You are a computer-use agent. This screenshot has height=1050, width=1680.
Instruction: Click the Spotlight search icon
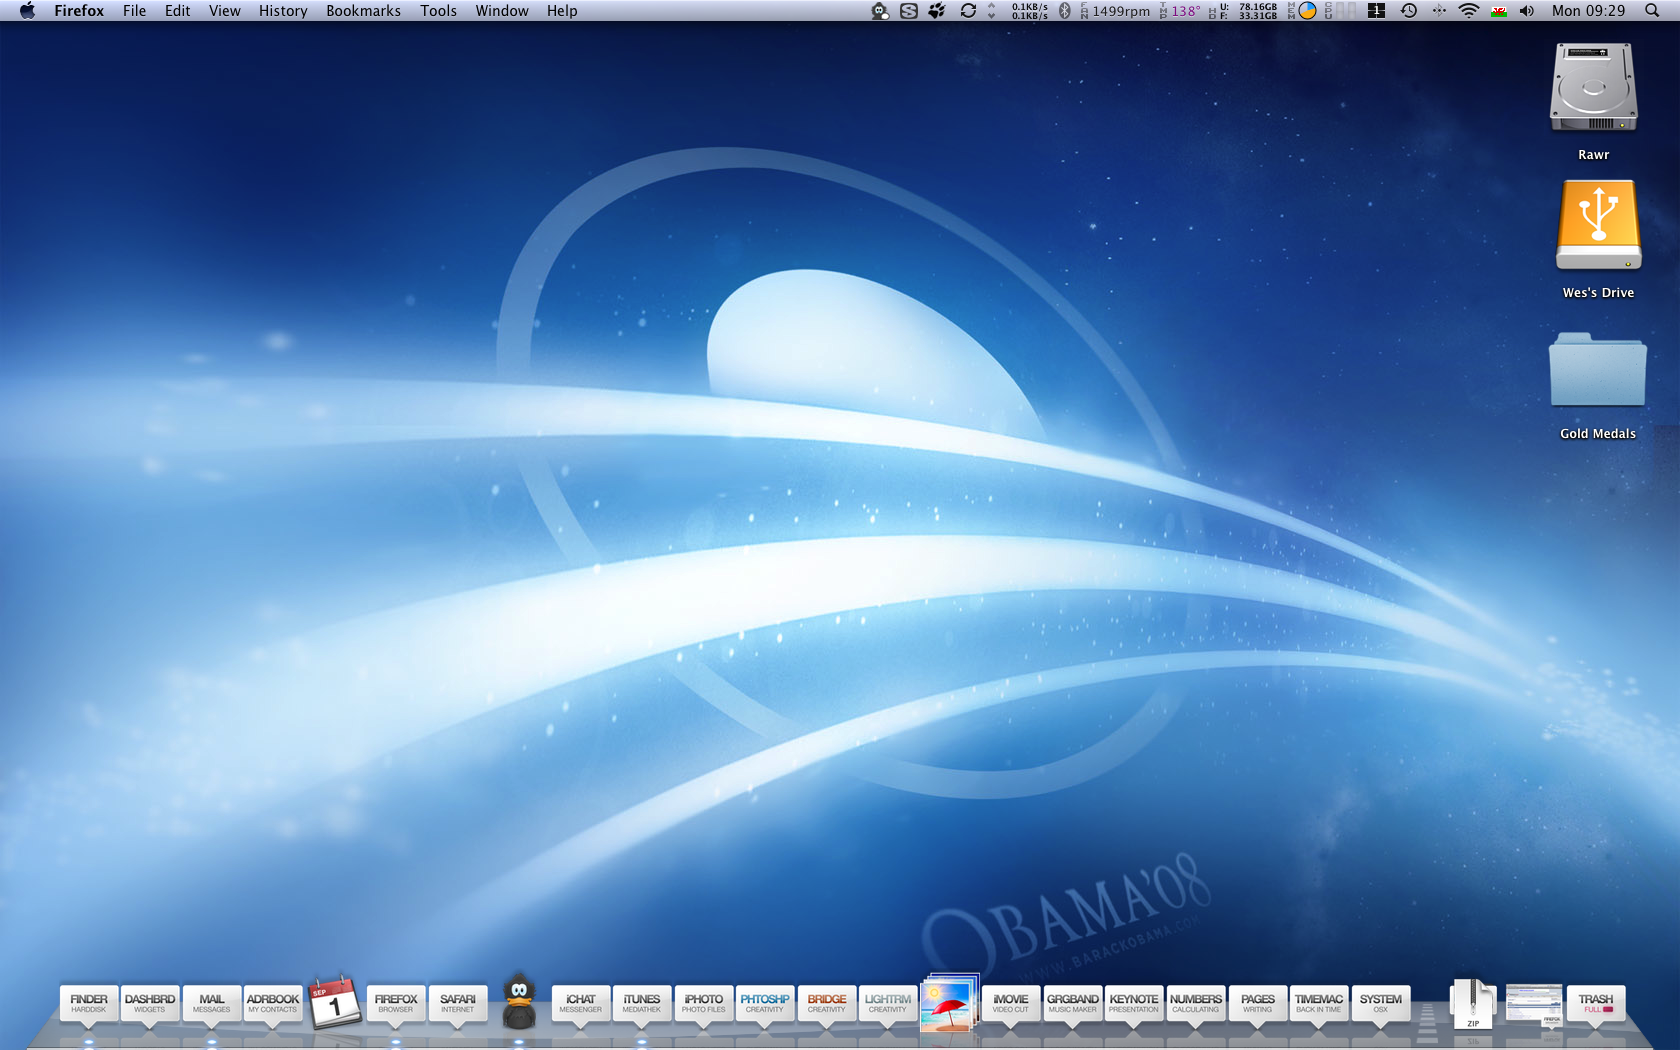[1652, 11]
